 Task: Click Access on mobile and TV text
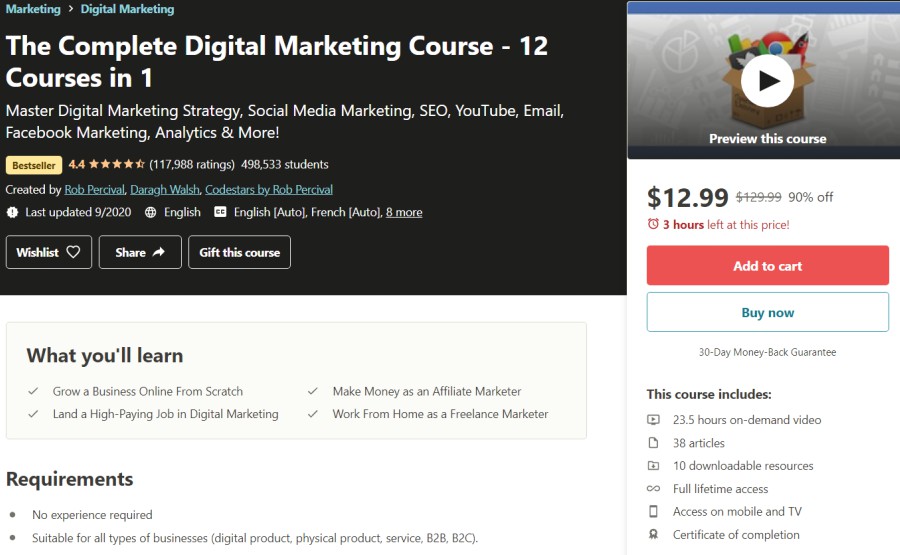[737, 511]
